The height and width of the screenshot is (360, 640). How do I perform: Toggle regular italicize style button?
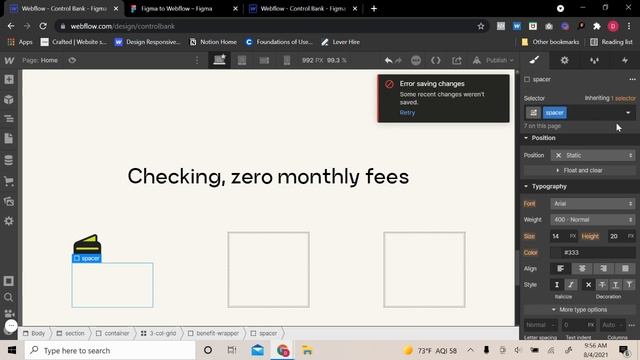coord(557,285)
